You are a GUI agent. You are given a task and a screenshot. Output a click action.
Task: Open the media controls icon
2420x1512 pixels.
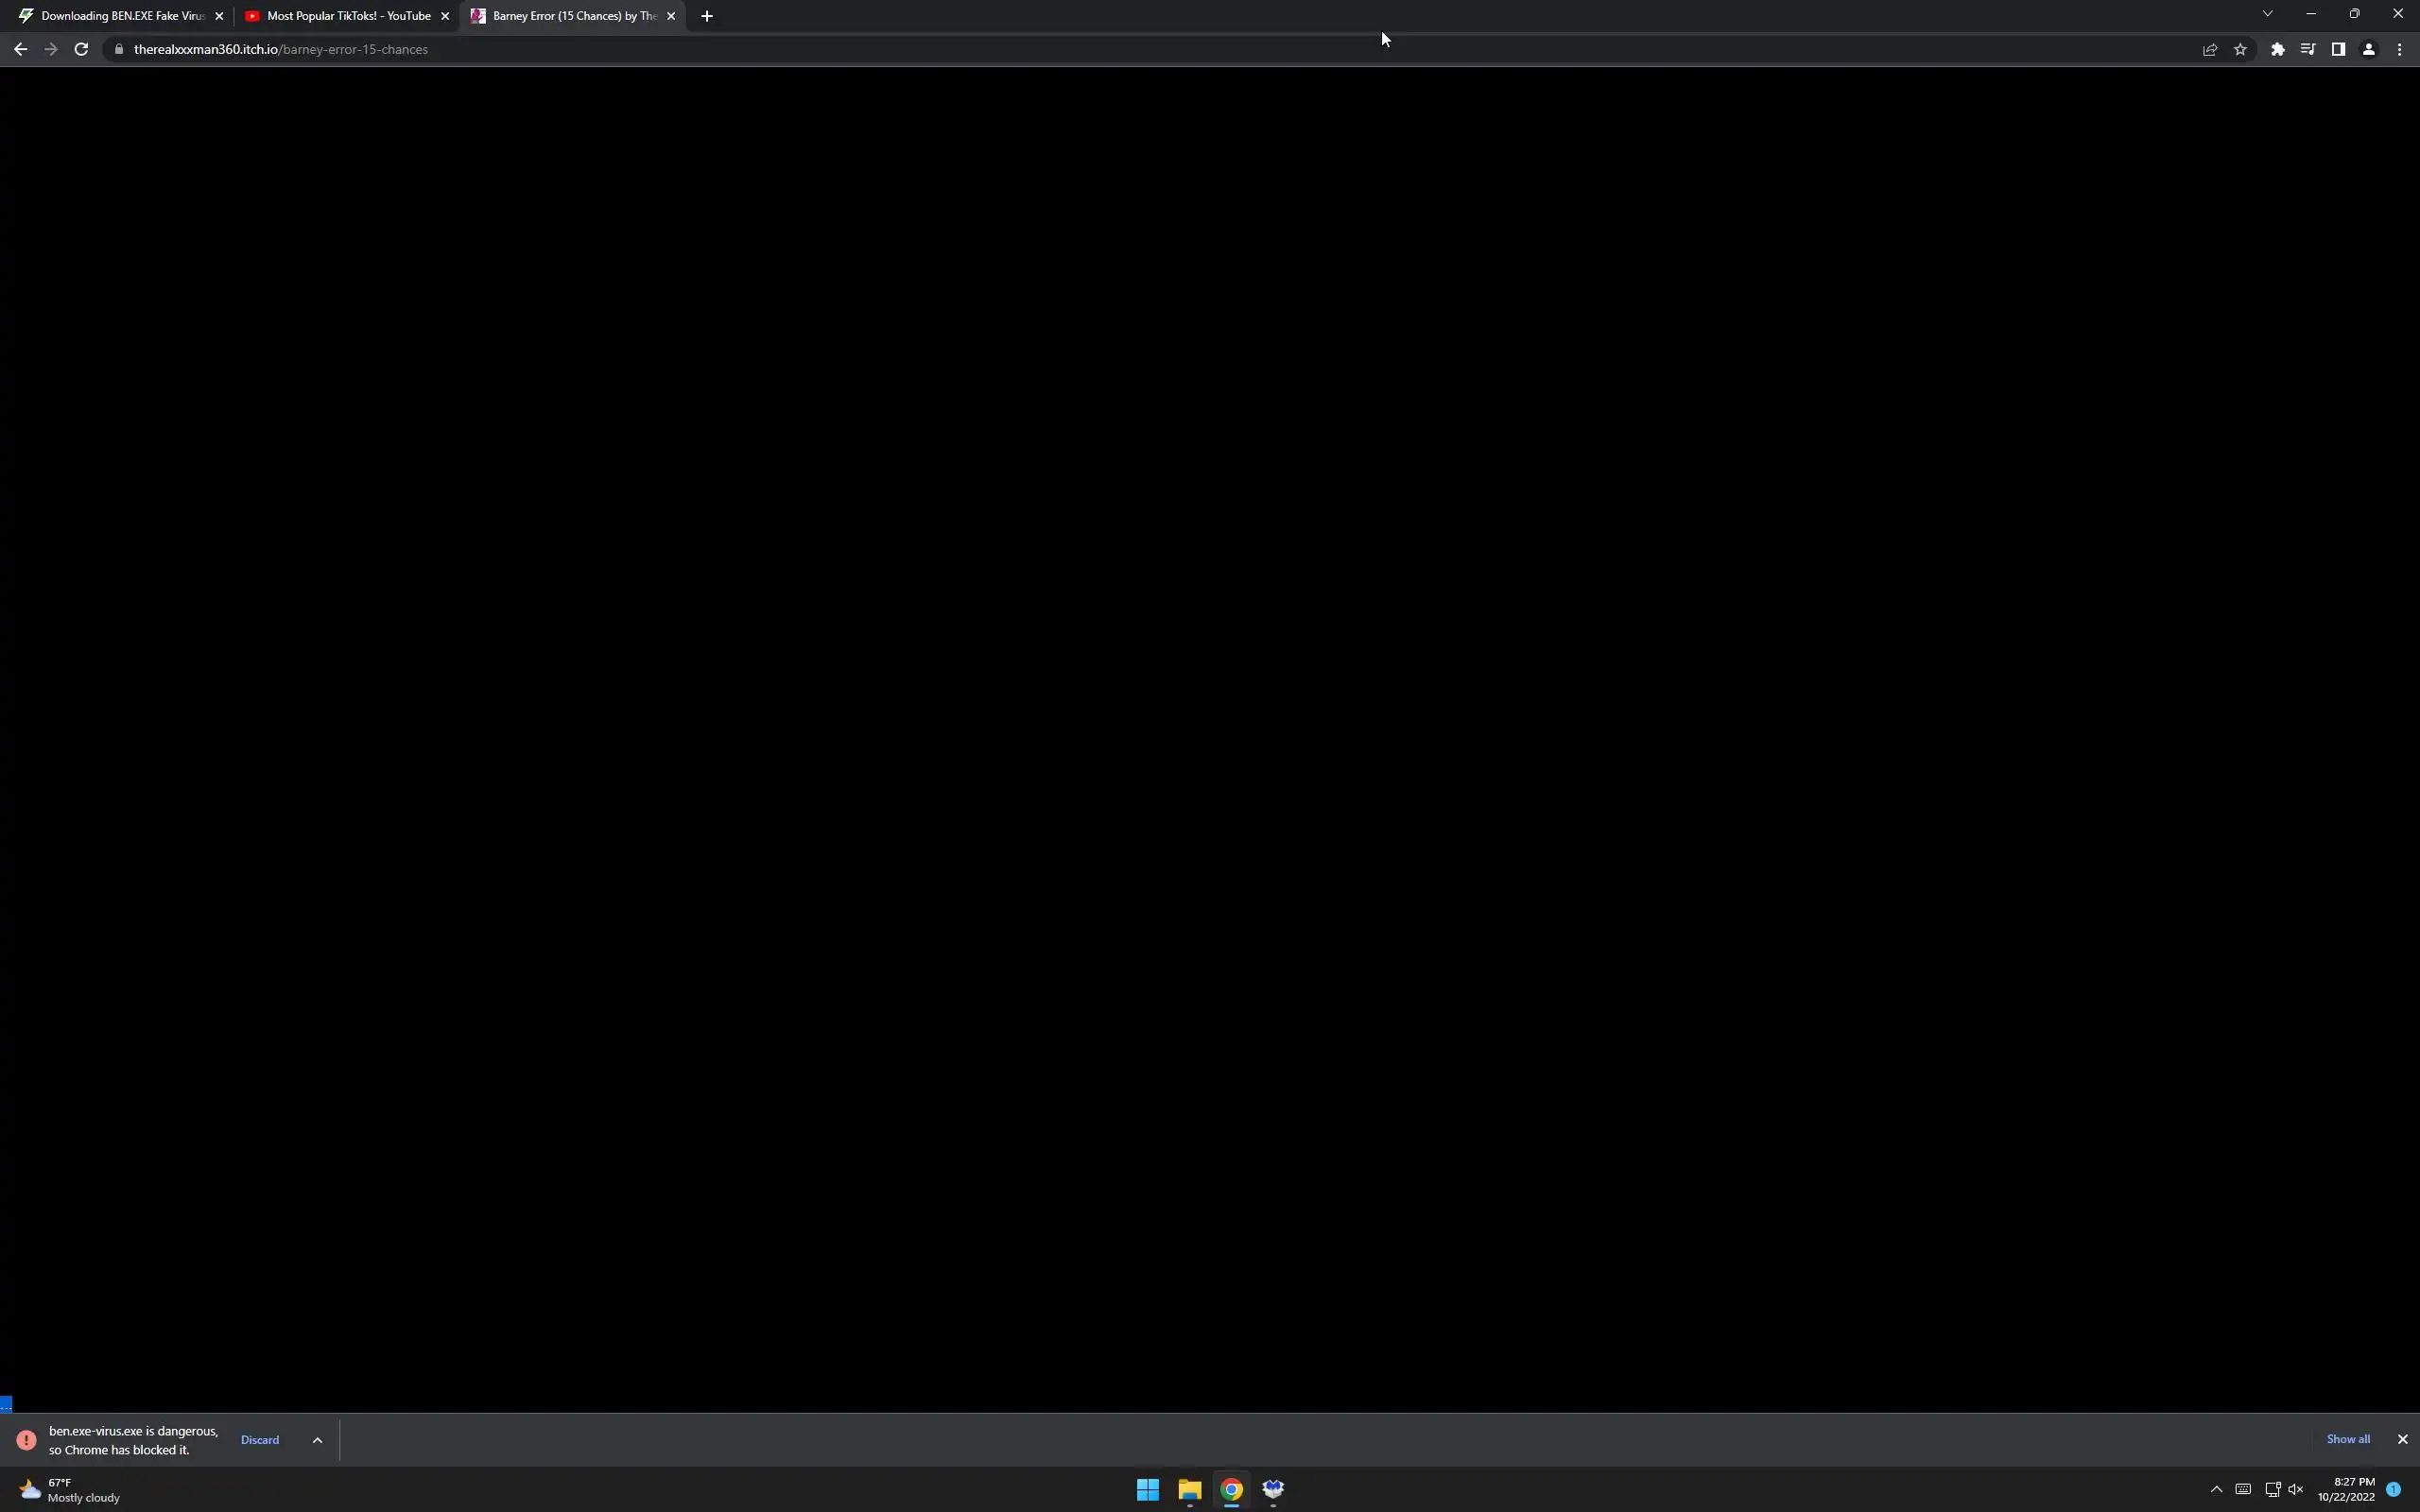click(2307, 49)
